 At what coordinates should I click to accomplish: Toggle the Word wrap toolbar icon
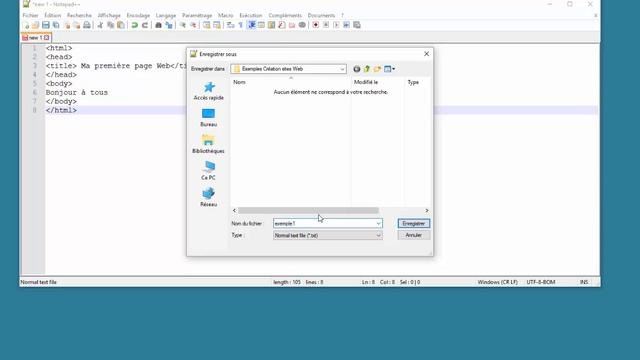pyautogui.click(x=231, y=25)
